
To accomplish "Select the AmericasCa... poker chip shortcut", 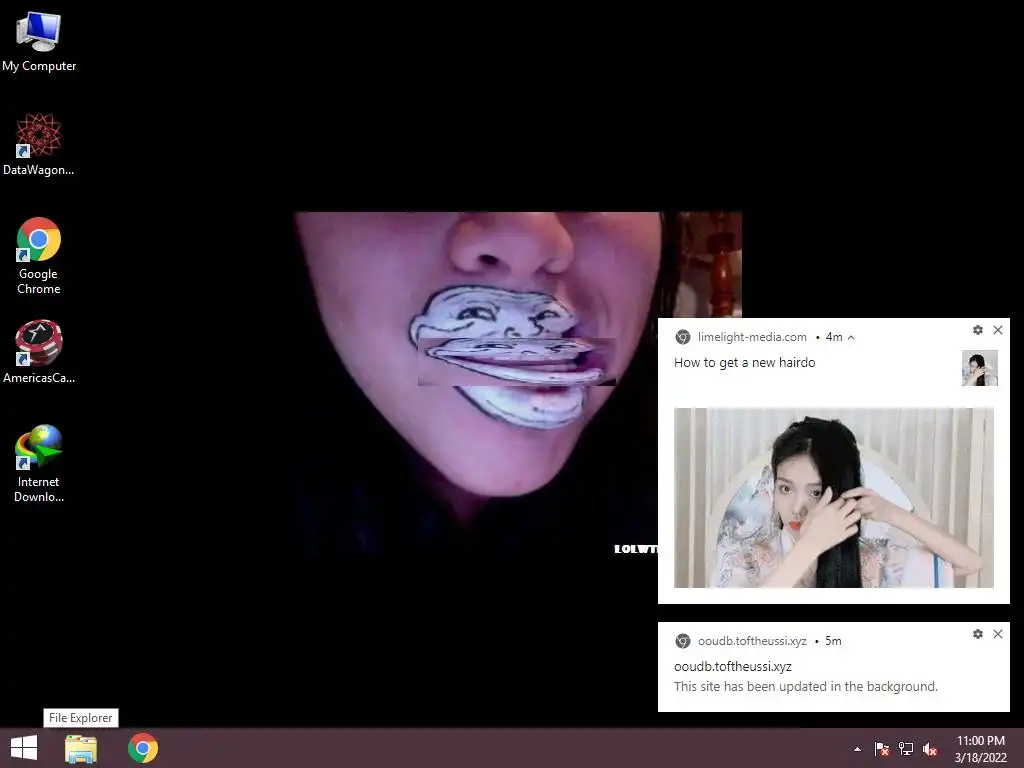I will (x=39, y=351).
